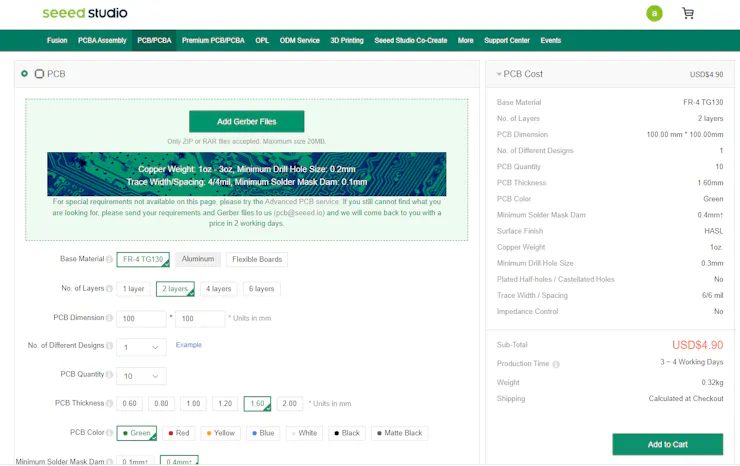Pick White PCB color
Viewport: 740px width, 466px height.
point(304,433)
